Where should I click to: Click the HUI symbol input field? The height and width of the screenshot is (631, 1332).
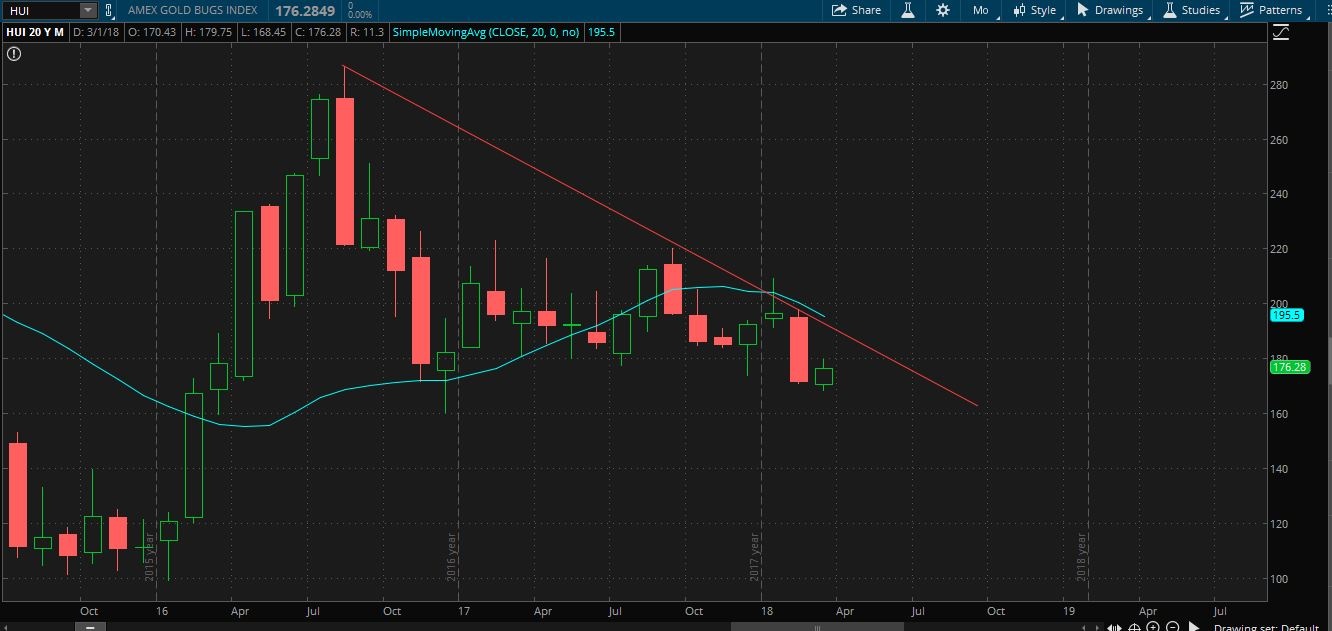[x=40, y=10]
